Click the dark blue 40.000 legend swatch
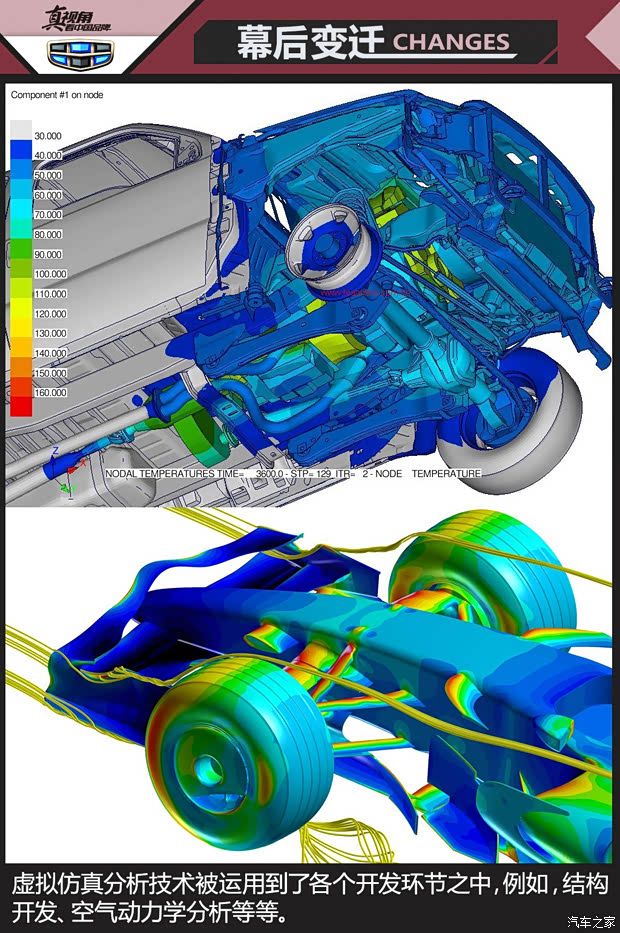Image resolution: width=620 pixels, height=933 pixels. point(20,150)
